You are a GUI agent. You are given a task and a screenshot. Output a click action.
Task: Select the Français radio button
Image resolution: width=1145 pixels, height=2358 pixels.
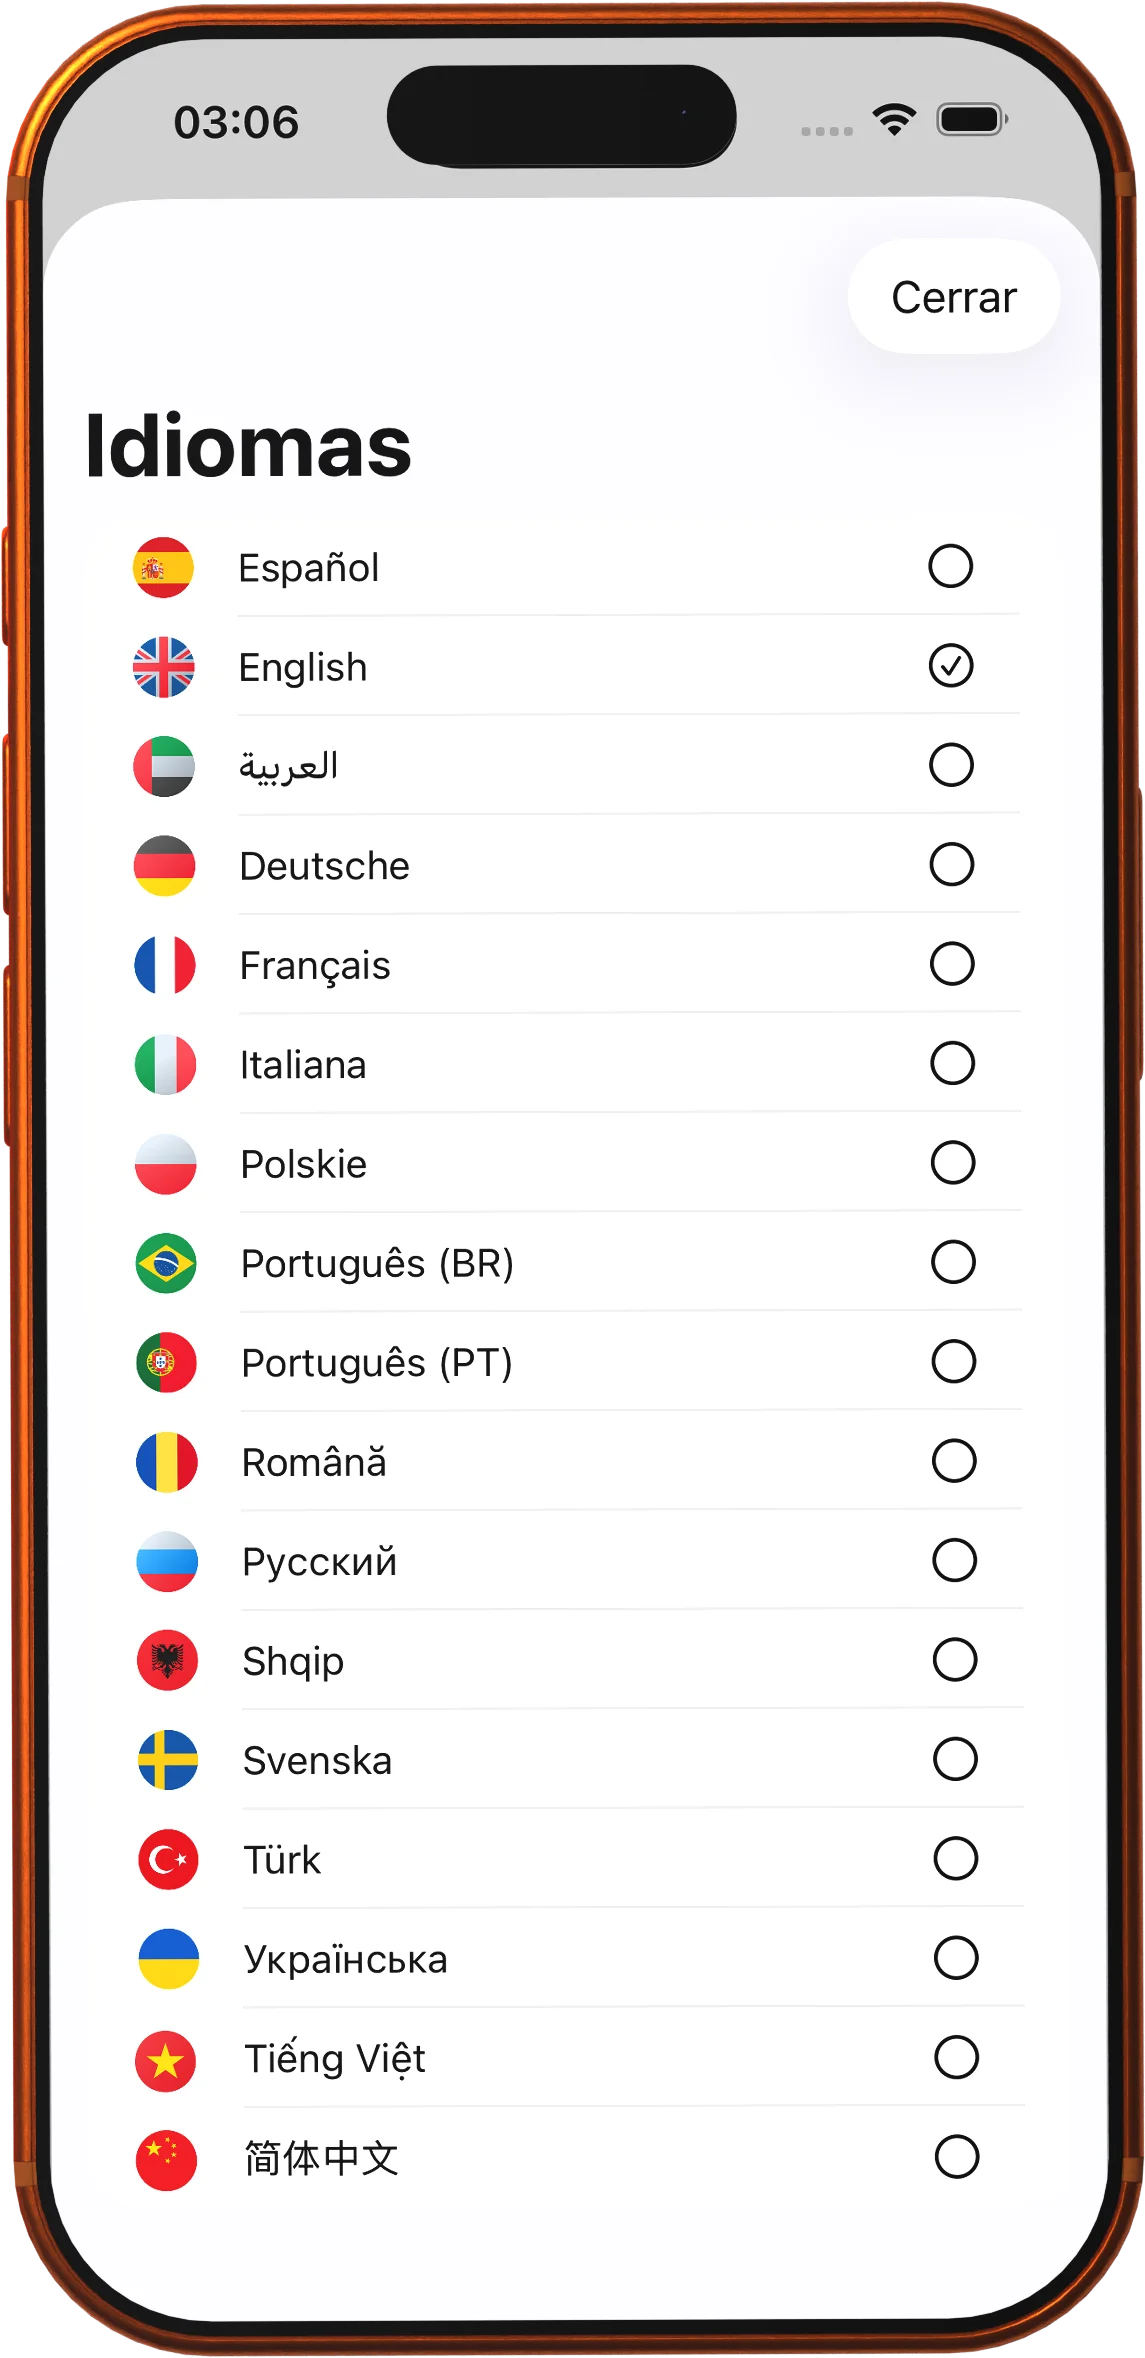click(x=952, y=964)
